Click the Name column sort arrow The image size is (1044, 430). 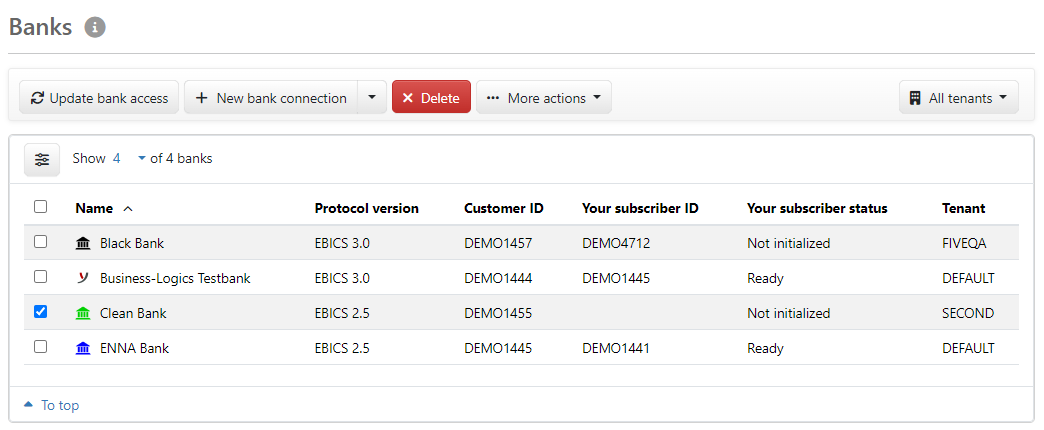[127, 209]
